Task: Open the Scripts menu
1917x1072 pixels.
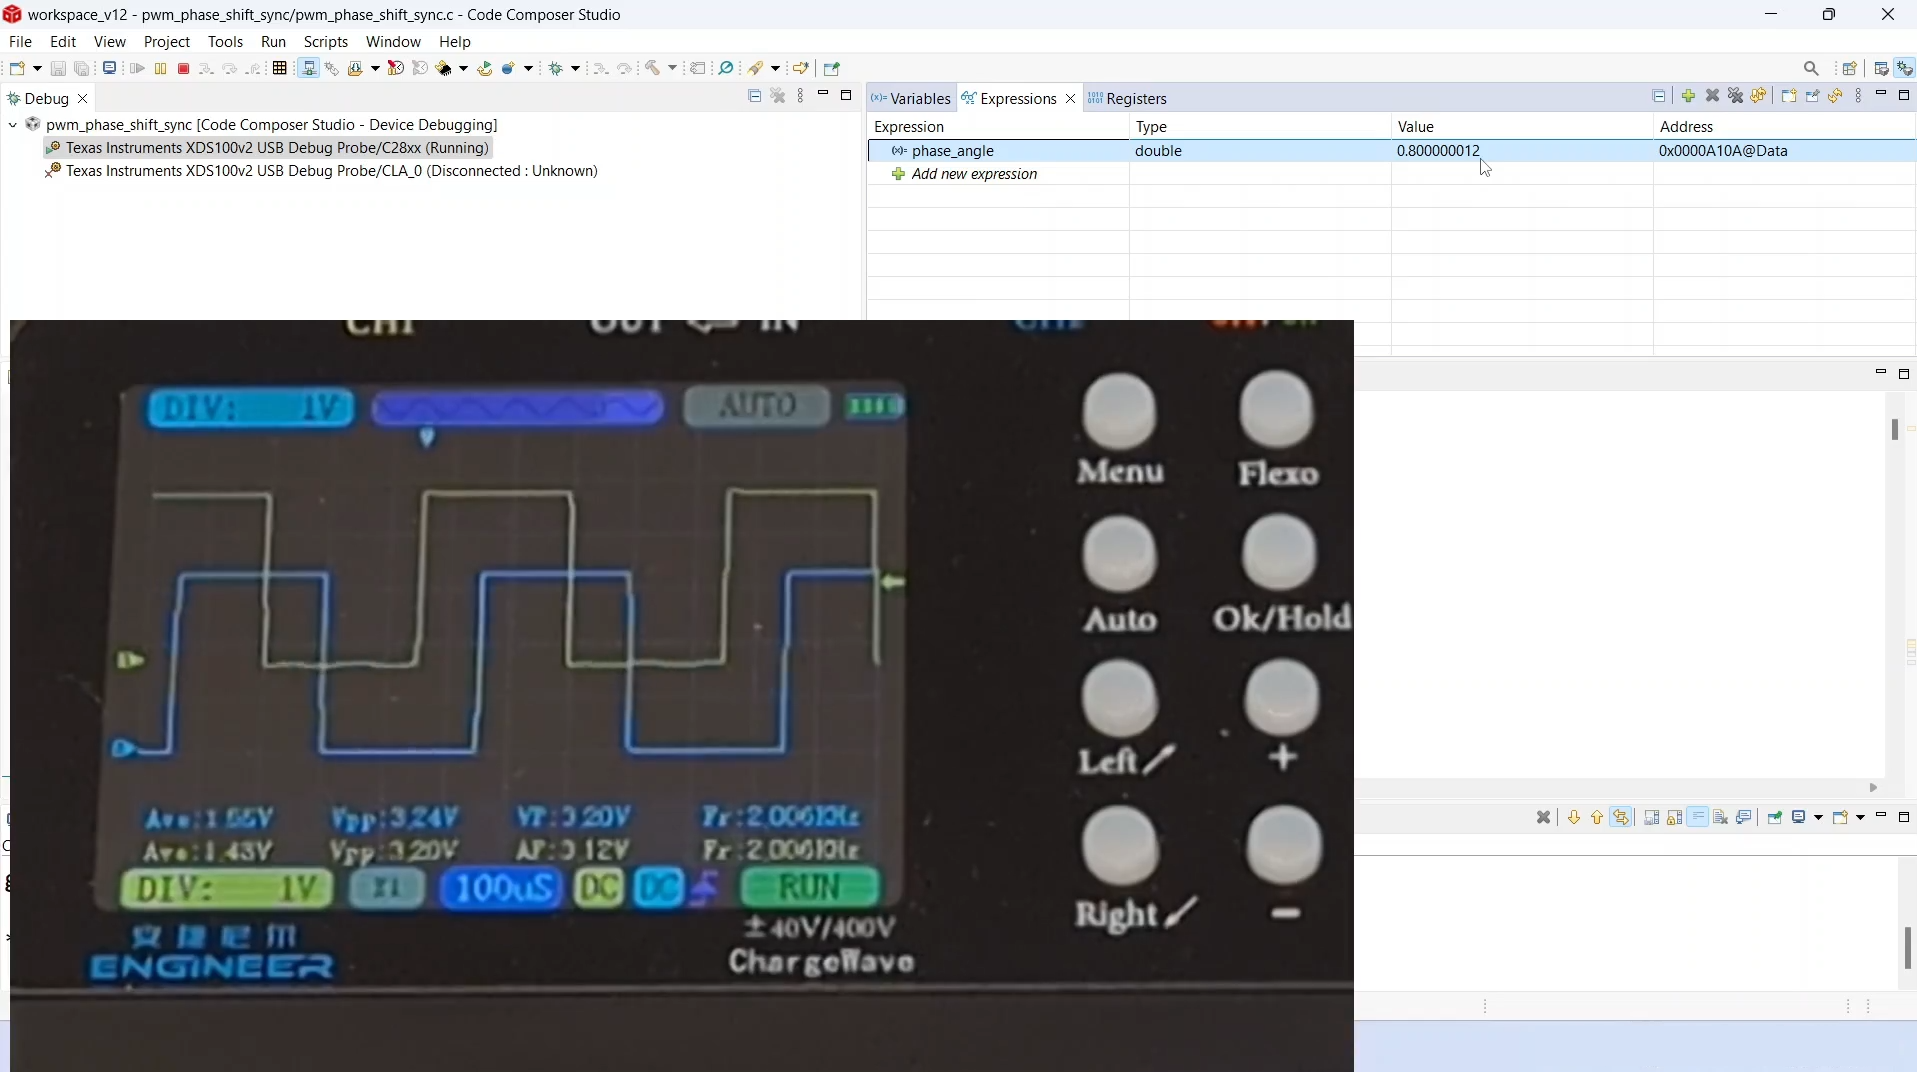Action: [x=325, y=42]
